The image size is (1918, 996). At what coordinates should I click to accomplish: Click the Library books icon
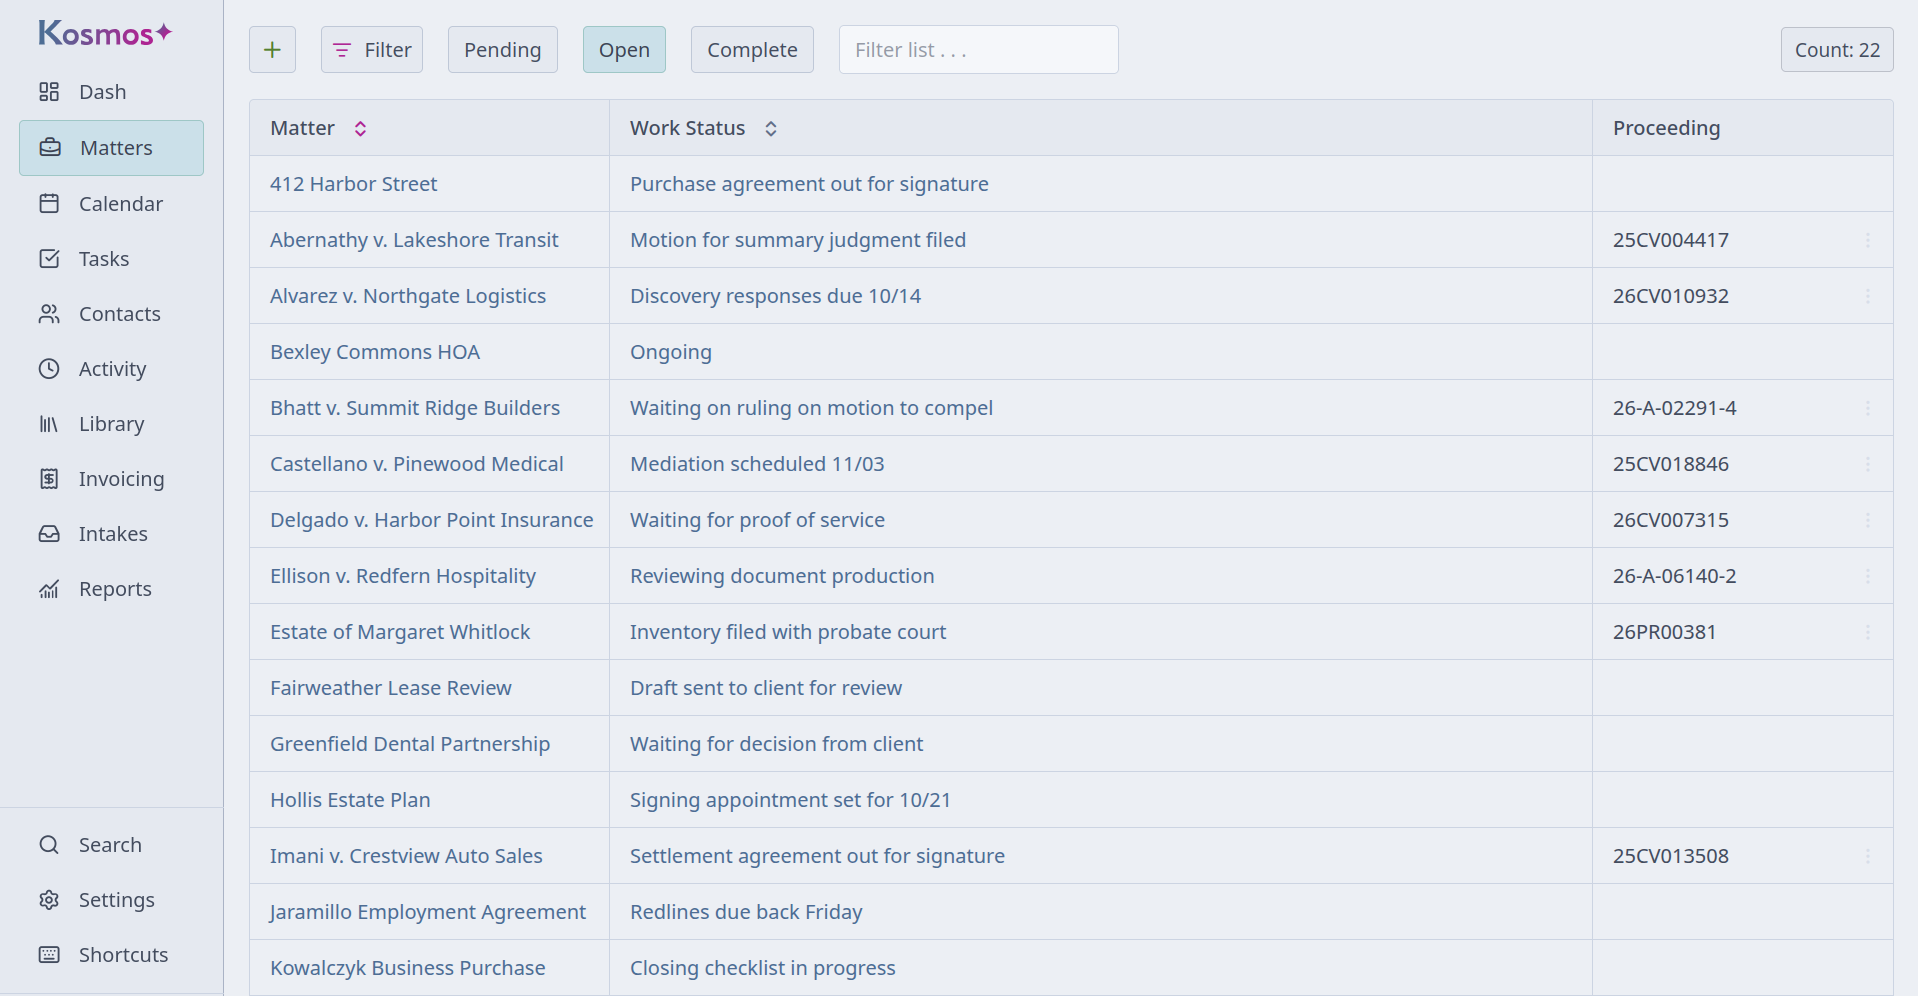tap(49, 424)
